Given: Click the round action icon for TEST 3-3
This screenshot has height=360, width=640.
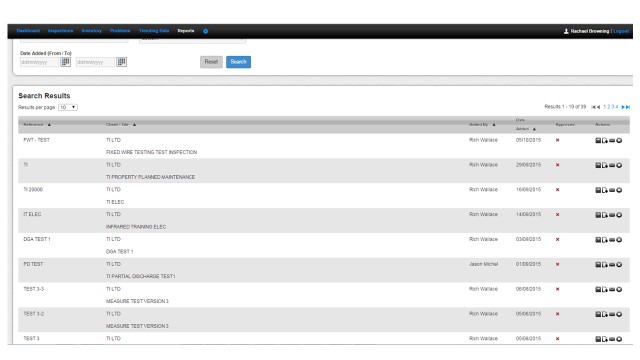Looking at the screenshot, I should [619, 289].
